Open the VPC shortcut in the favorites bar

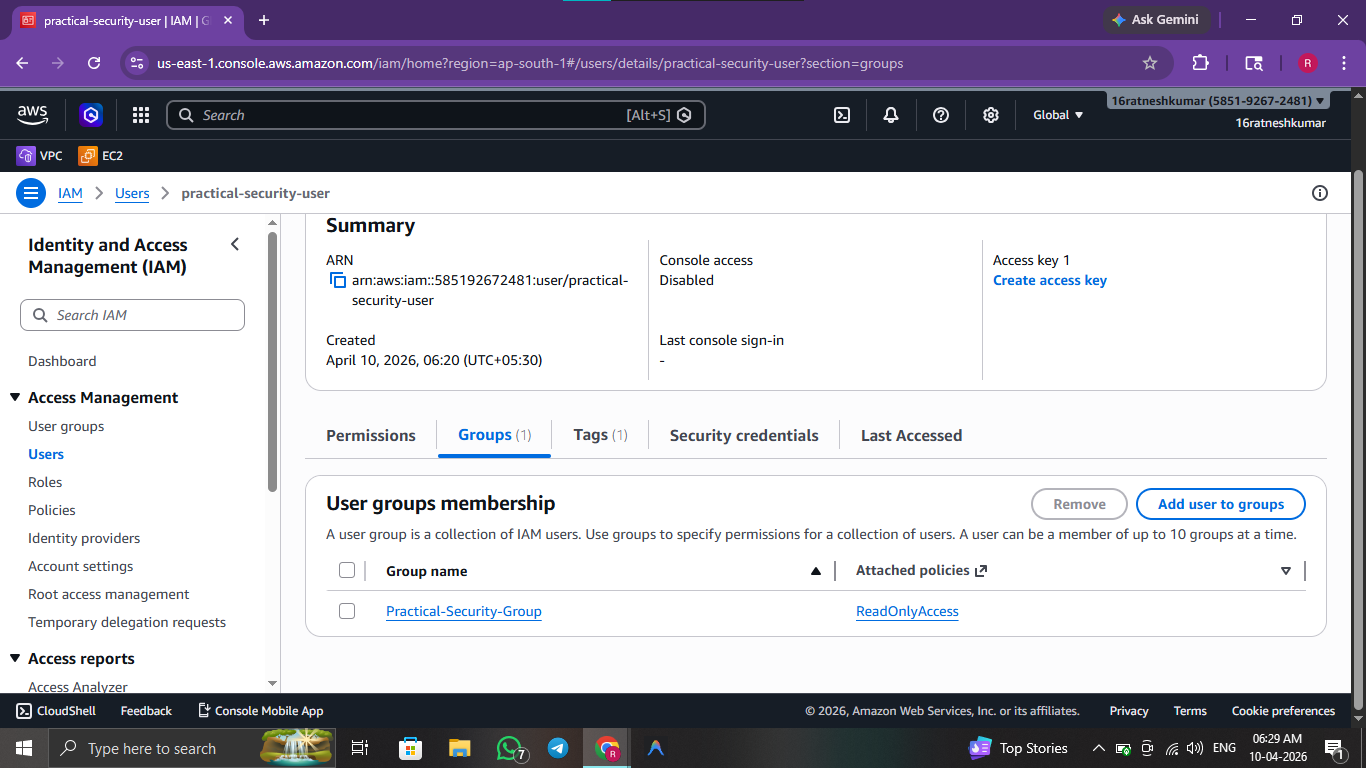40,156
